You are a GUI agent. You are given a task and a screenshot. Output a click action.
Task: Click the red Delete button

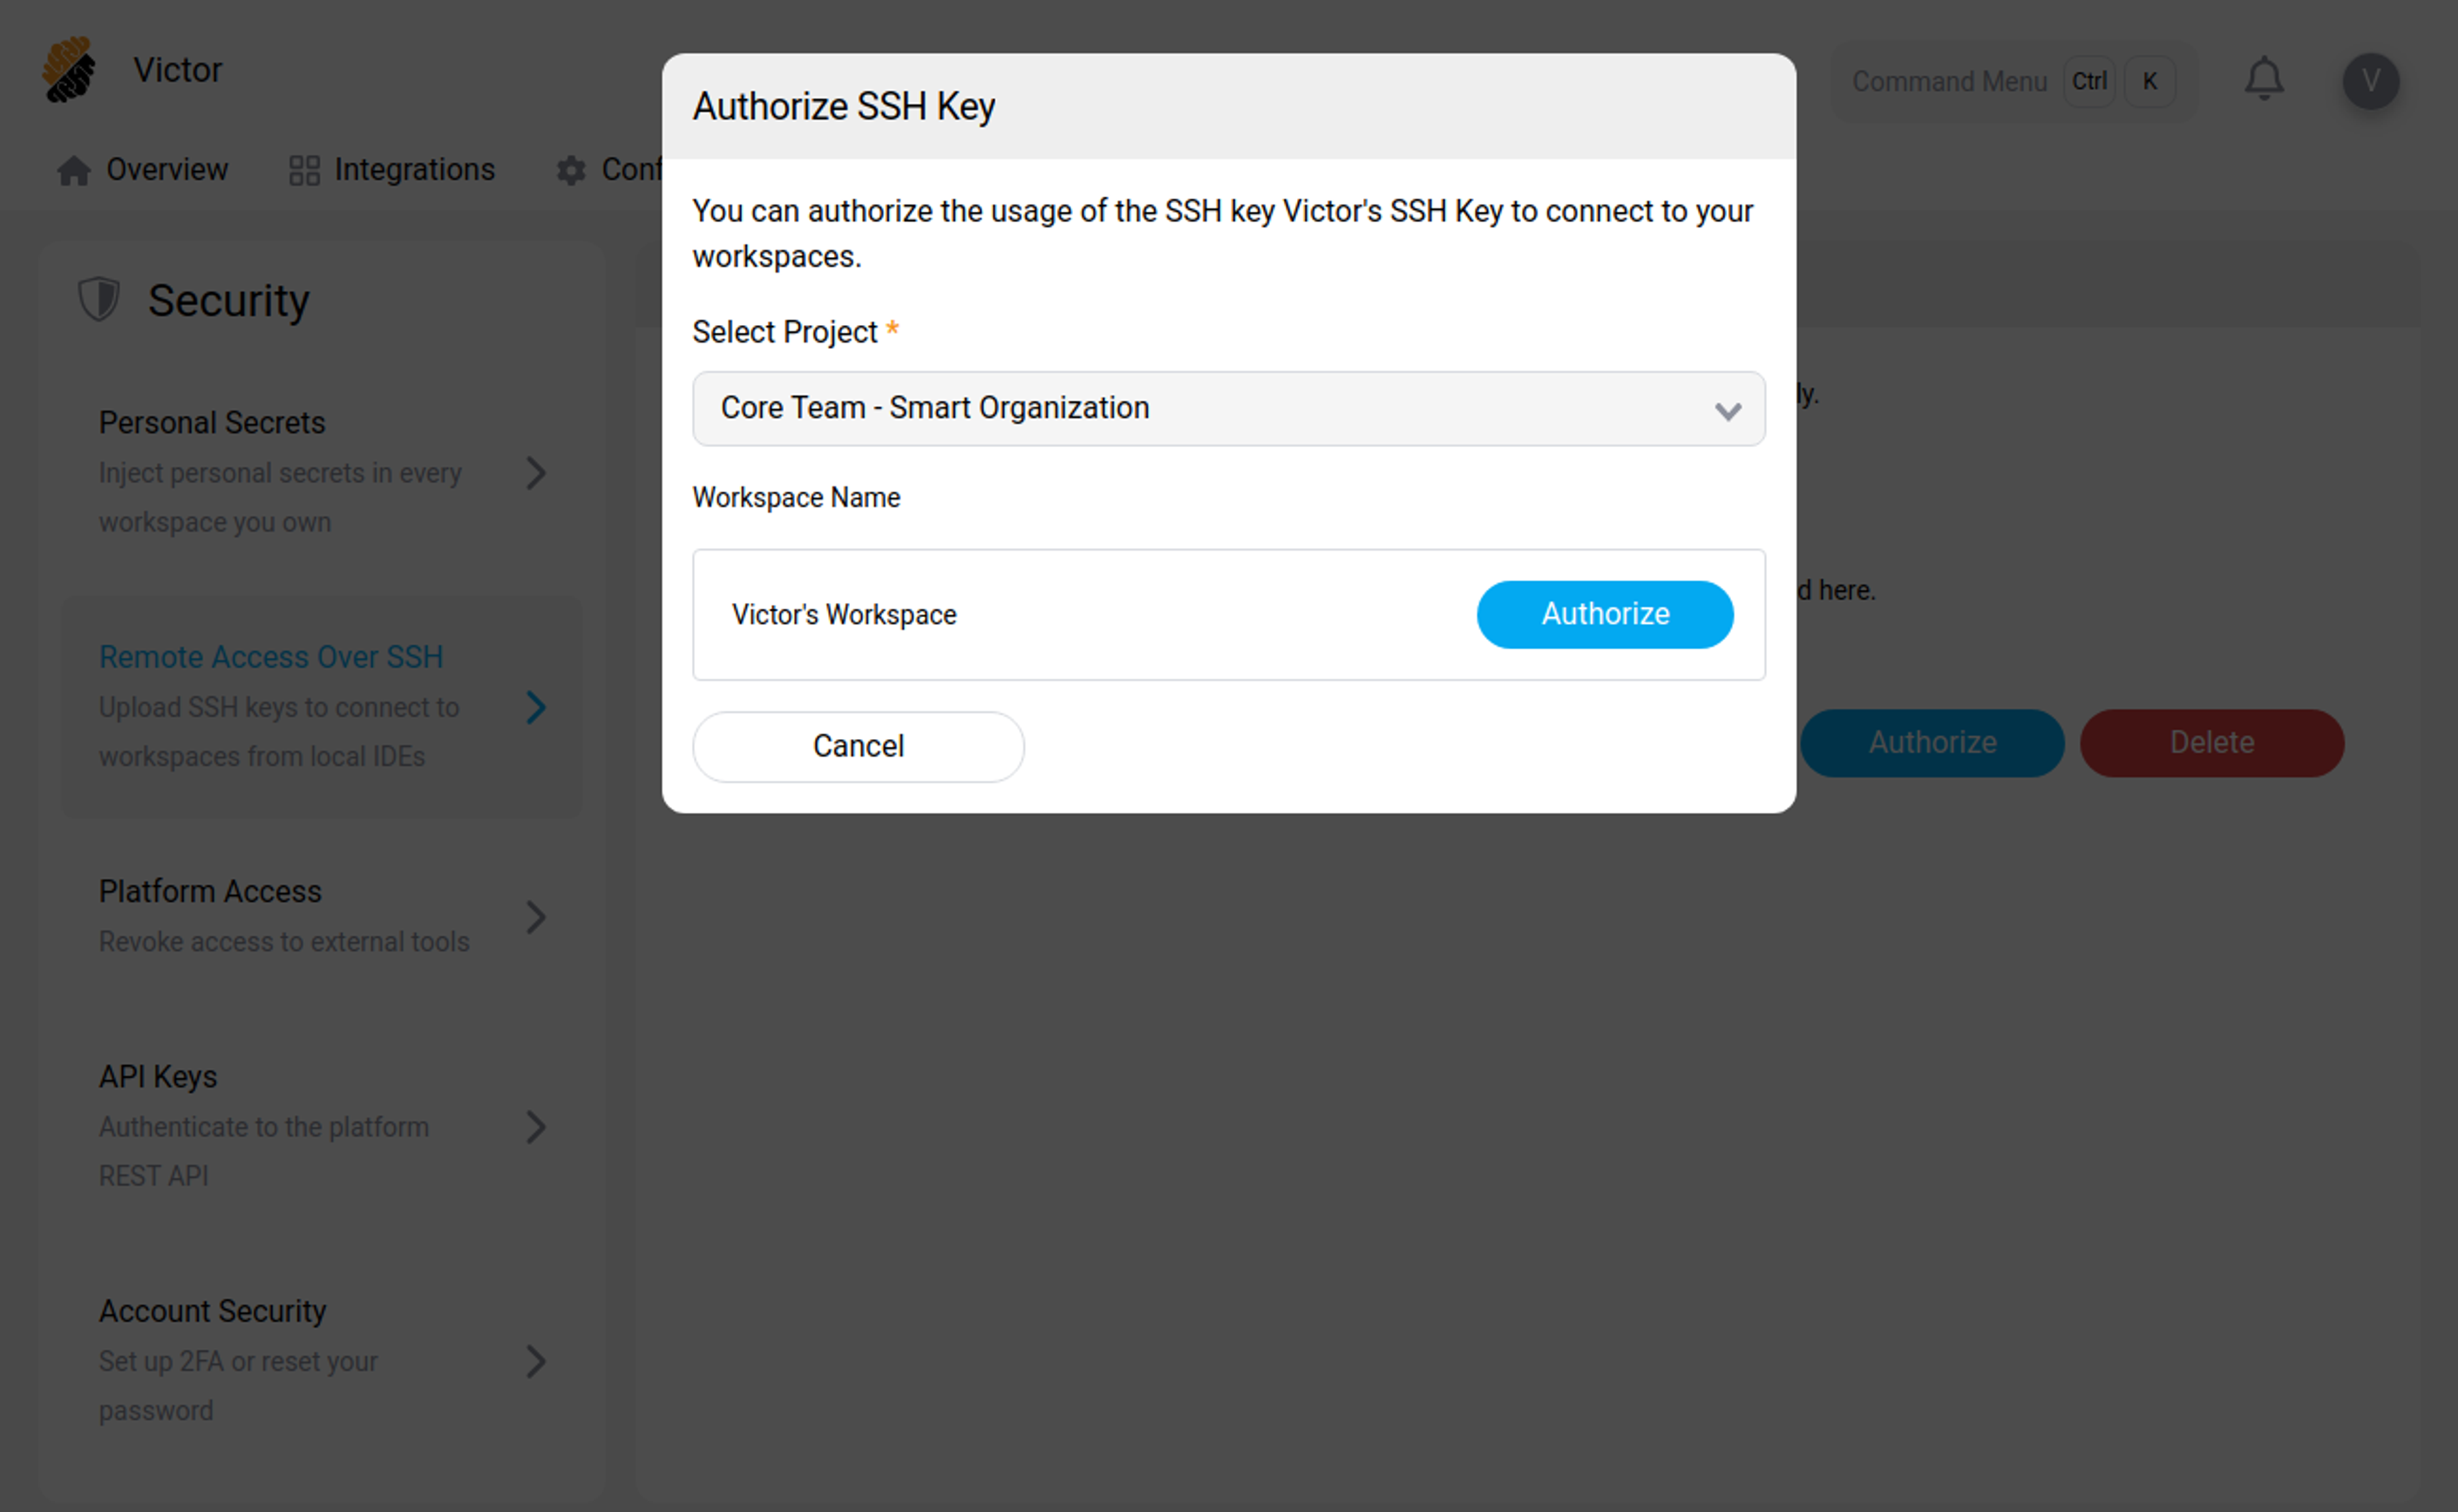pyautogui.click(x=2211, y=743)
